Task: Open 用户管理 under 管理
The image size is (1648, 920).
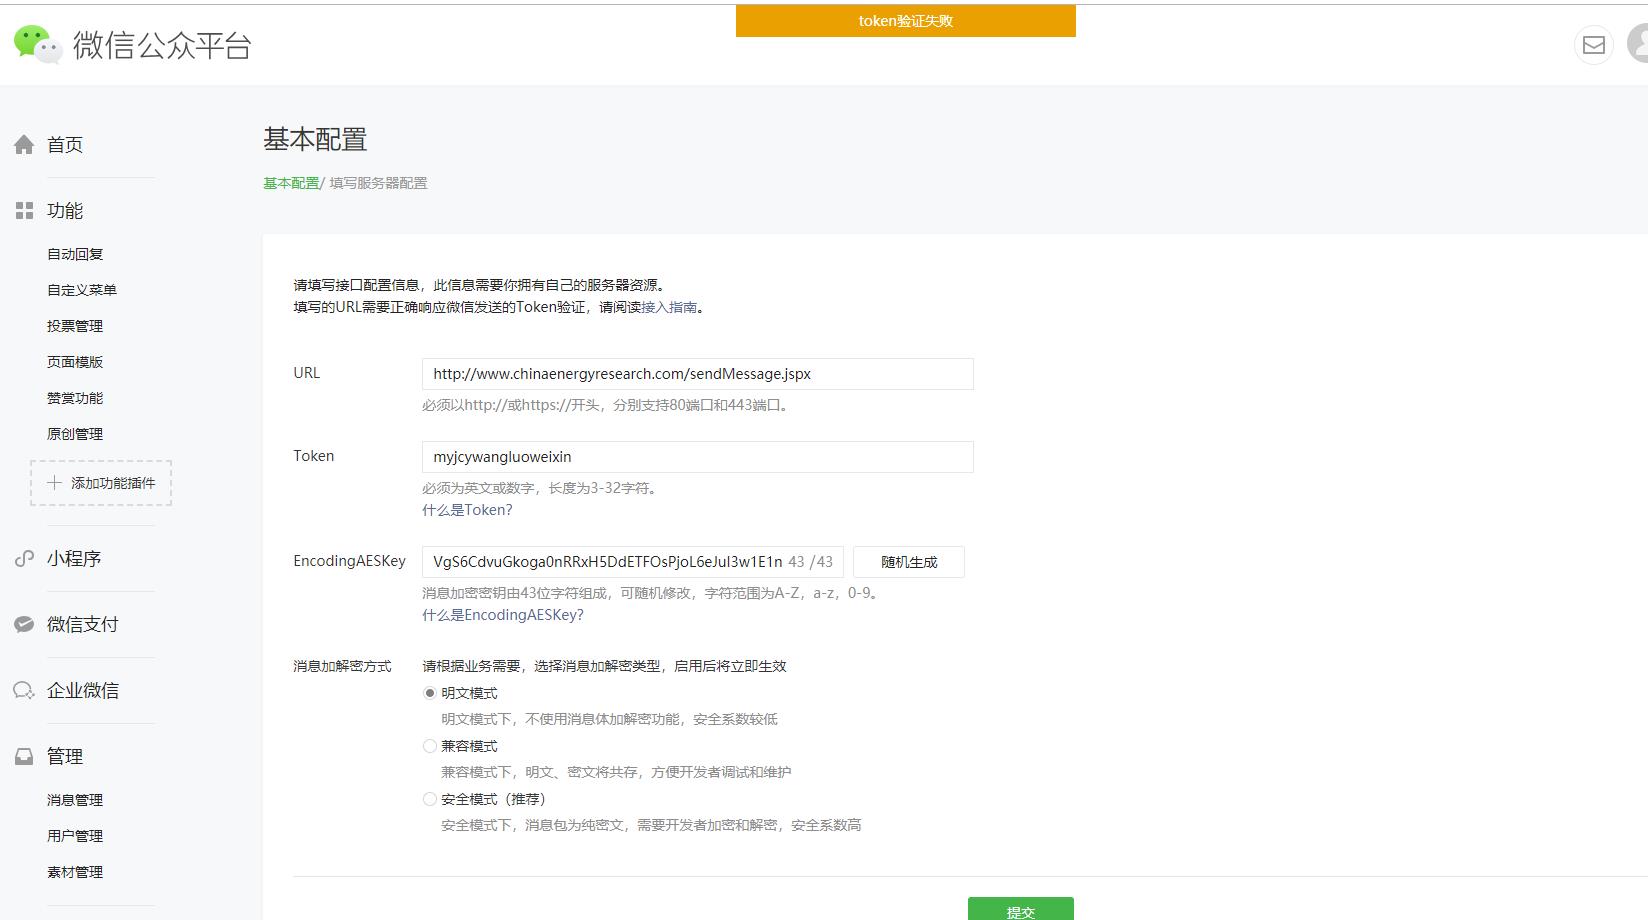Action: (75, 836)
